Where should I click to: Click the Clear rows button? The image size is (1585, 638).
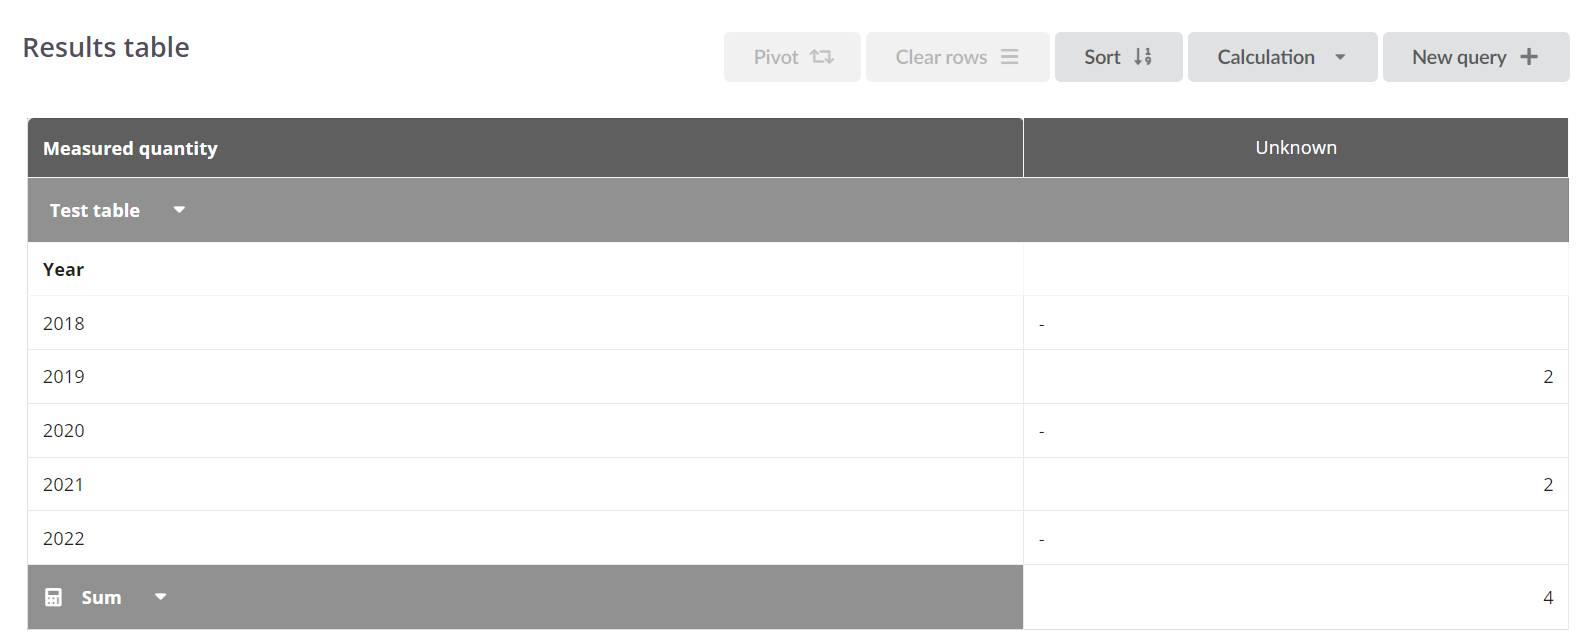click(x=958, y=57)
